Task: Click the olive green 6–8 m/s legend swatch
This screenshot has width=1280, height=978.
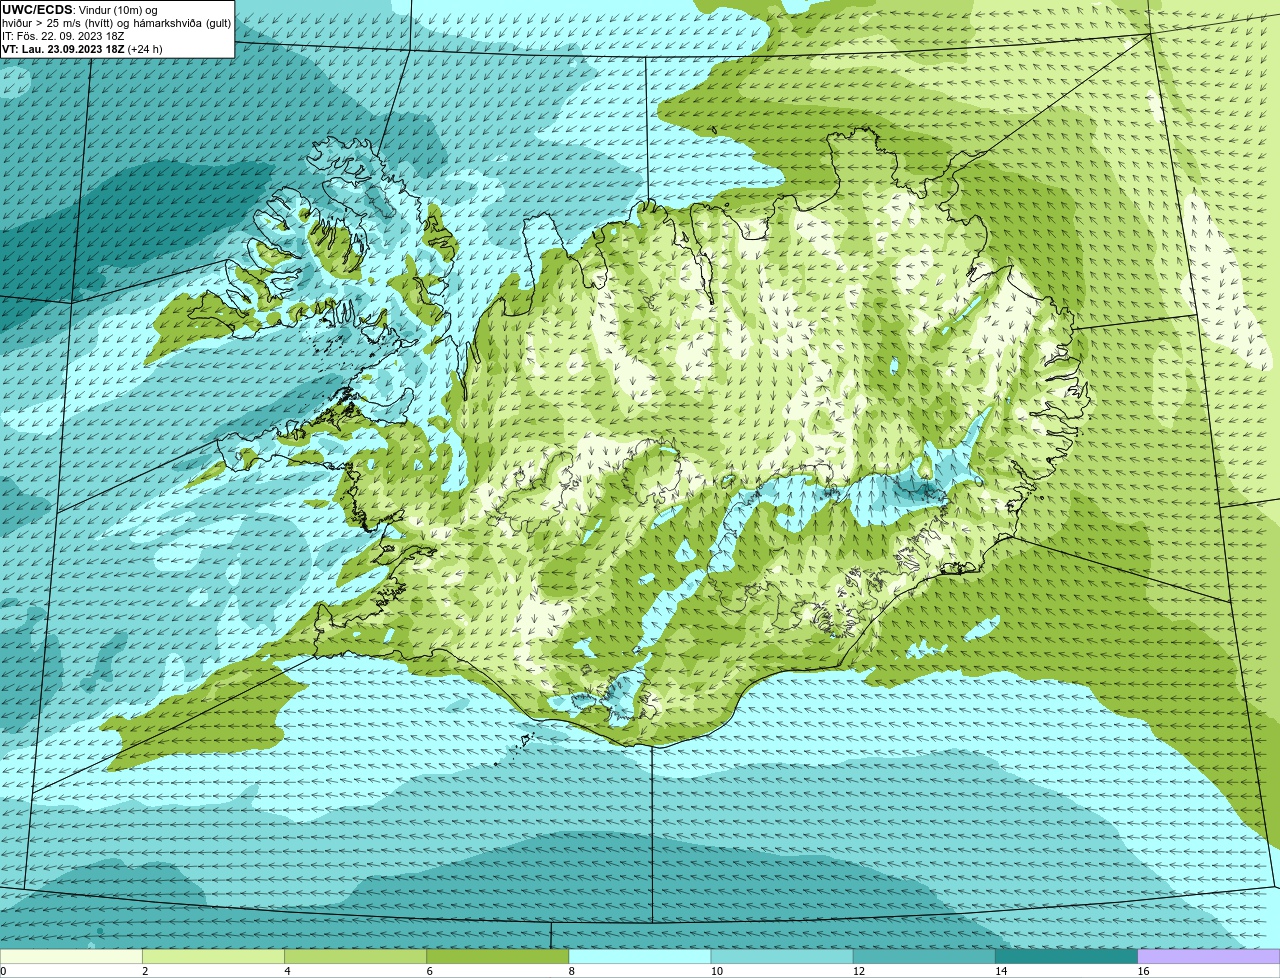Action: click(x=497, y=957)
